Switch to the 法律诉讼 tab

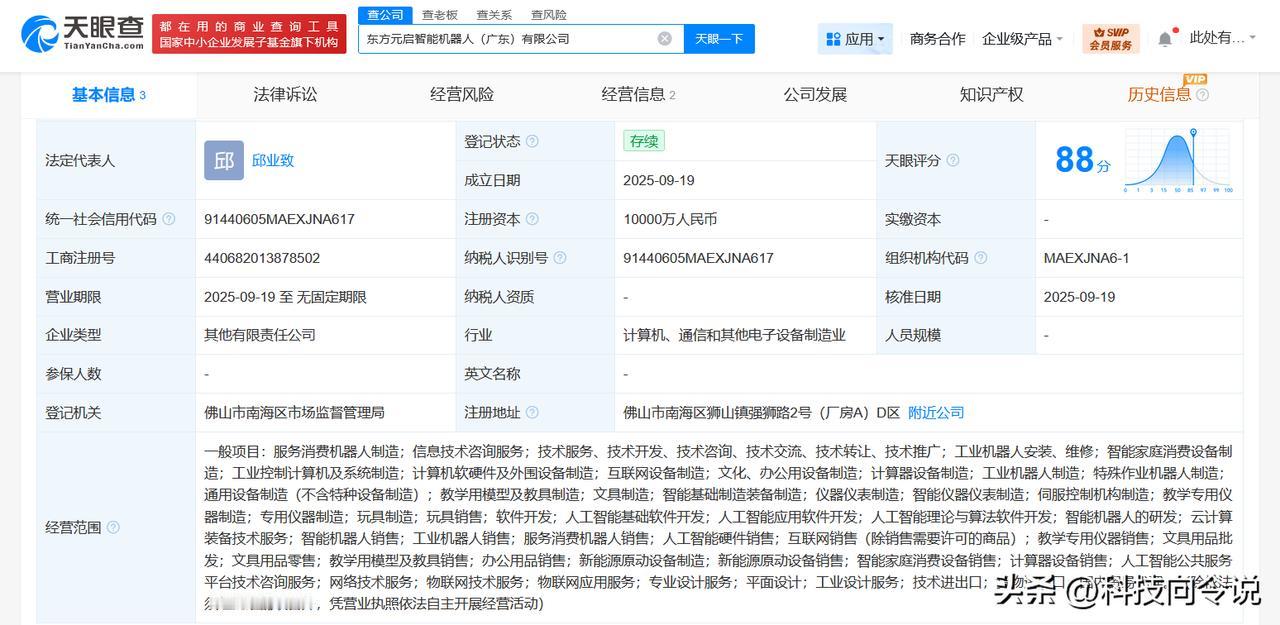point(285,95)
